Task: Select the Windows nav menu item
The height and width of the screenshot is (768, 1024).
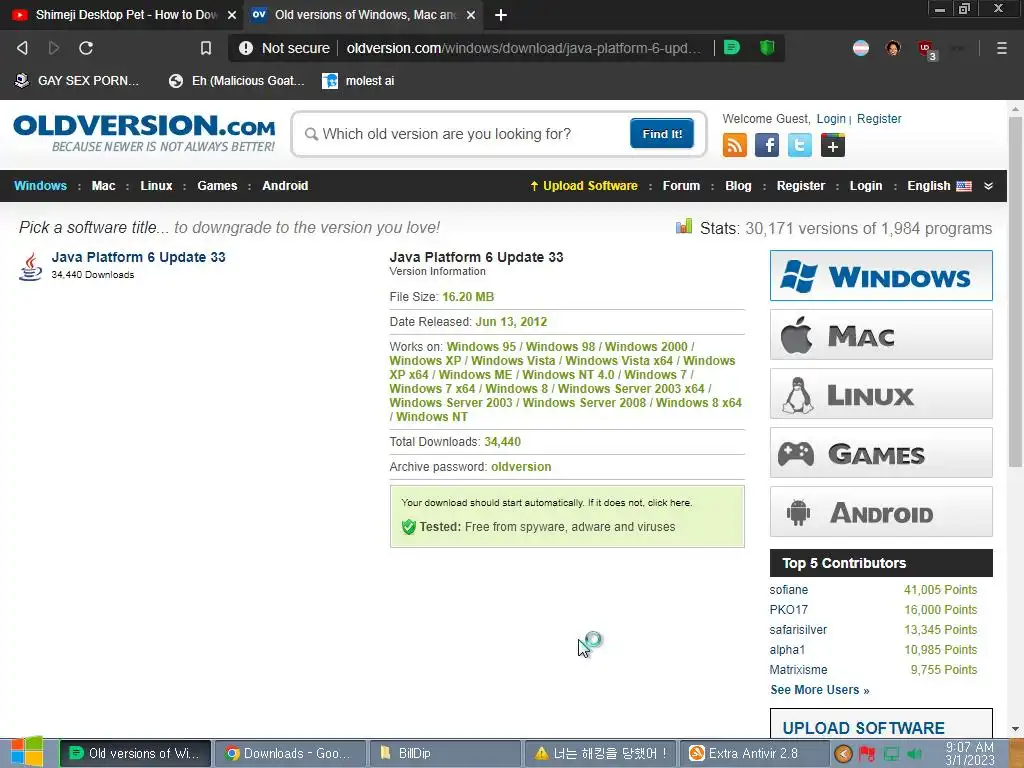Action: [x=40, y=185]
